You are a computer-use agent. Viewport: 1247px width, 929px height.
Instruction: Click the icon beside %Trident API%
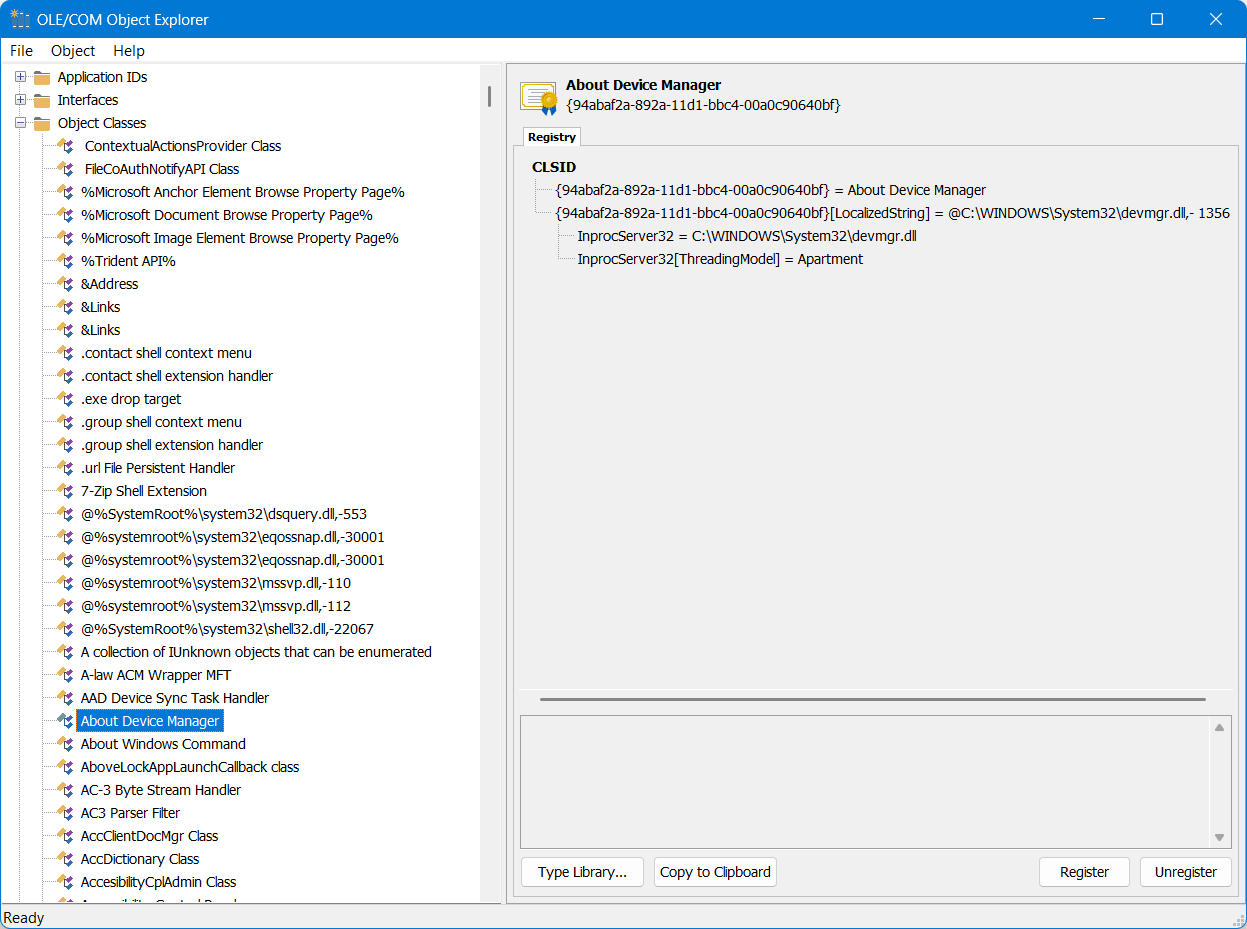65,261
